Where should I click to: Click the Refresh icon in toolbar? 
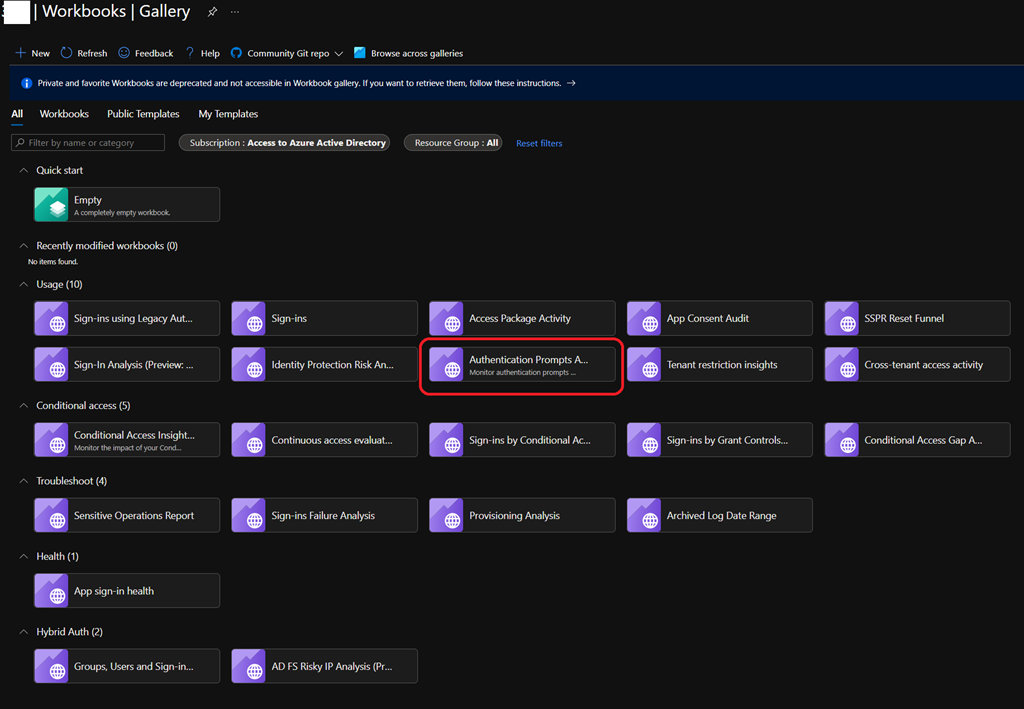pyautogui.click(x=66, y=53)
